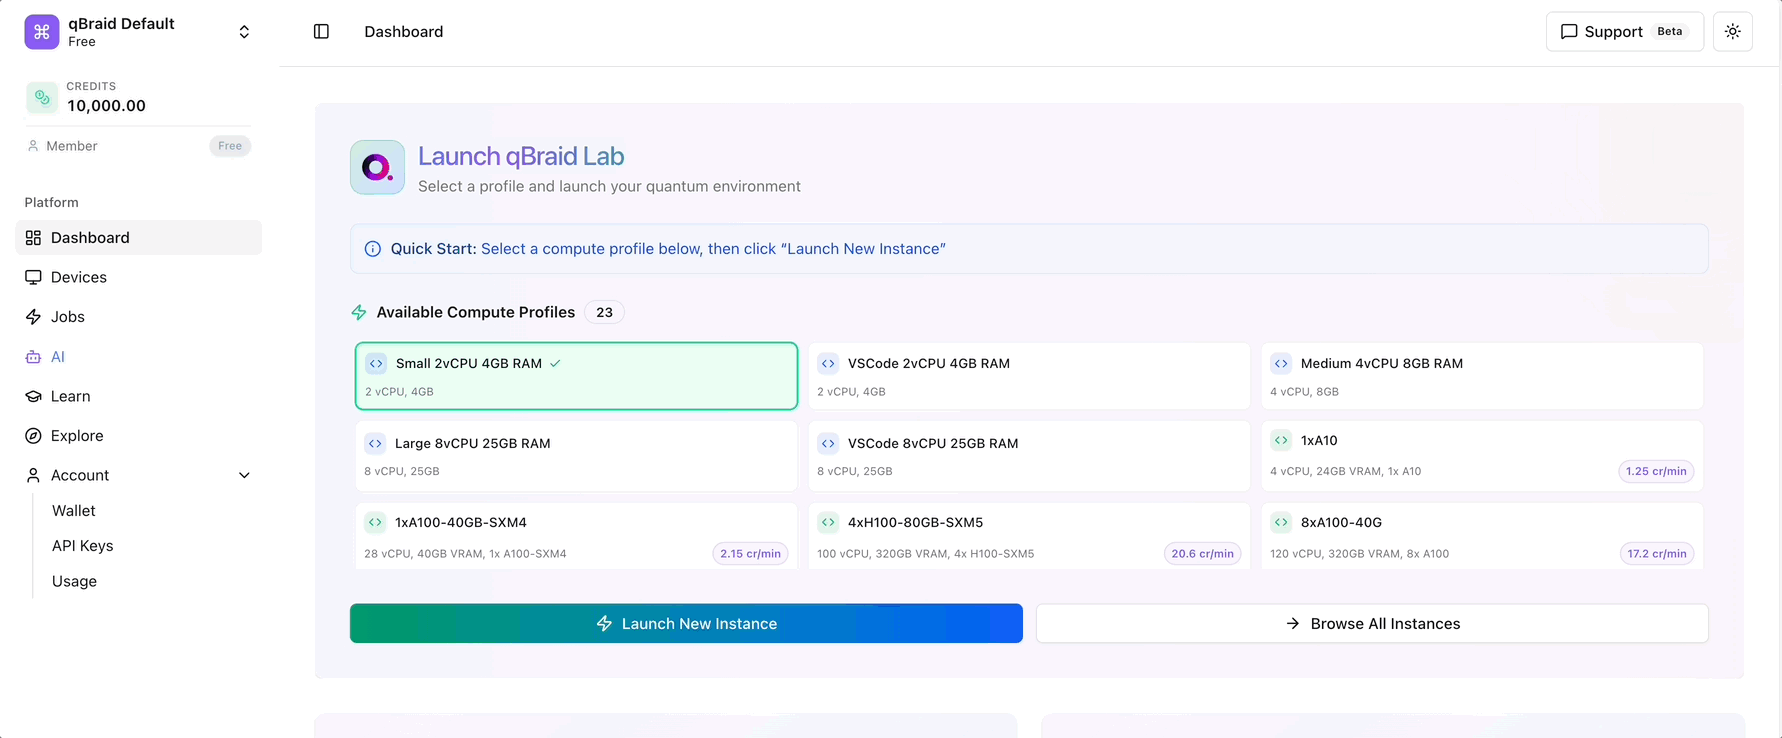Open API Keys under Account
Screen dimensions: 1782x738
[x=82, y=546]
